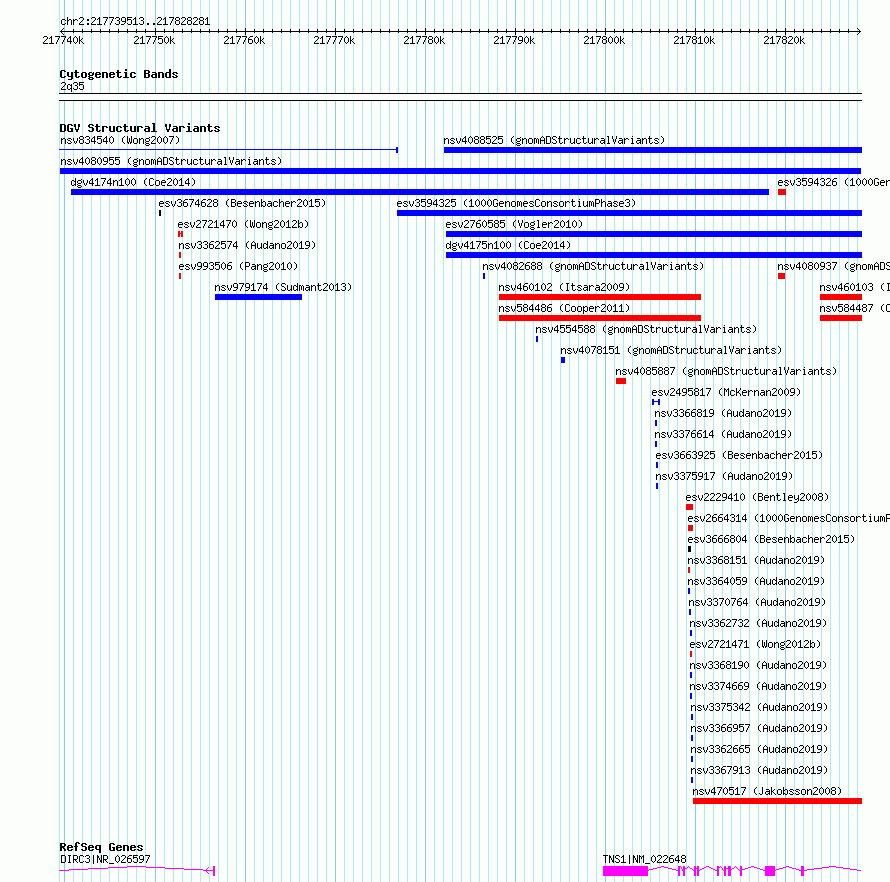Image resolution: width=890 pixels, height=882 pixels.
Task: Click the nsv4080937 variant label
Action: [833, 266]
